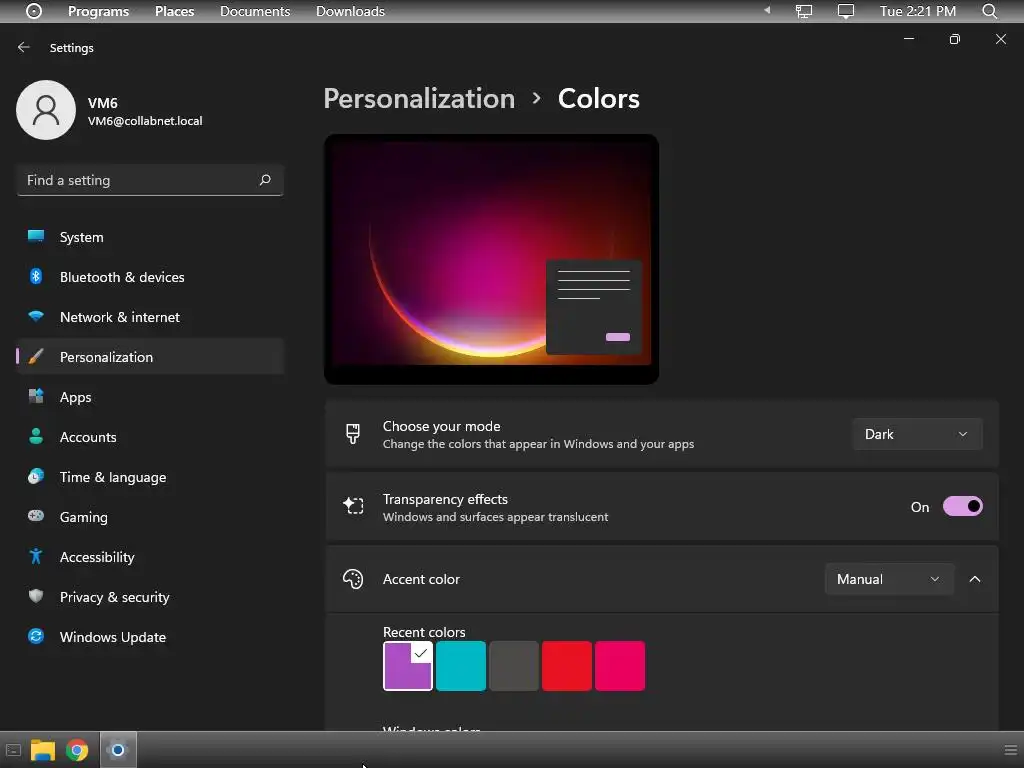Select the teal recent color swatch
This screenshot has height=768, width=1024.
(460, 665)
